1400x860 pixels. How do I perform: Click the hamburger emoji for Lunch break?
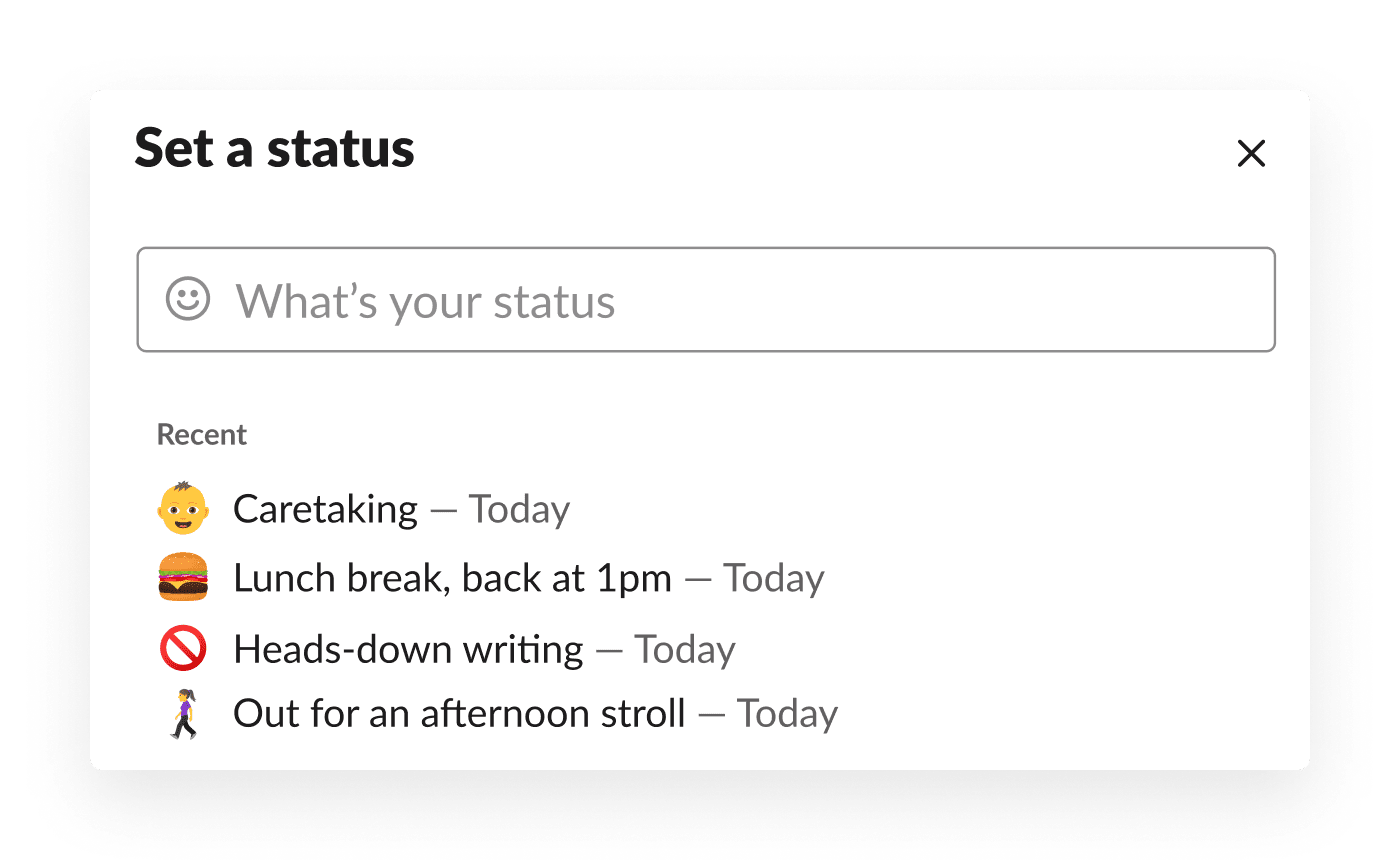[x=183, y=578]
